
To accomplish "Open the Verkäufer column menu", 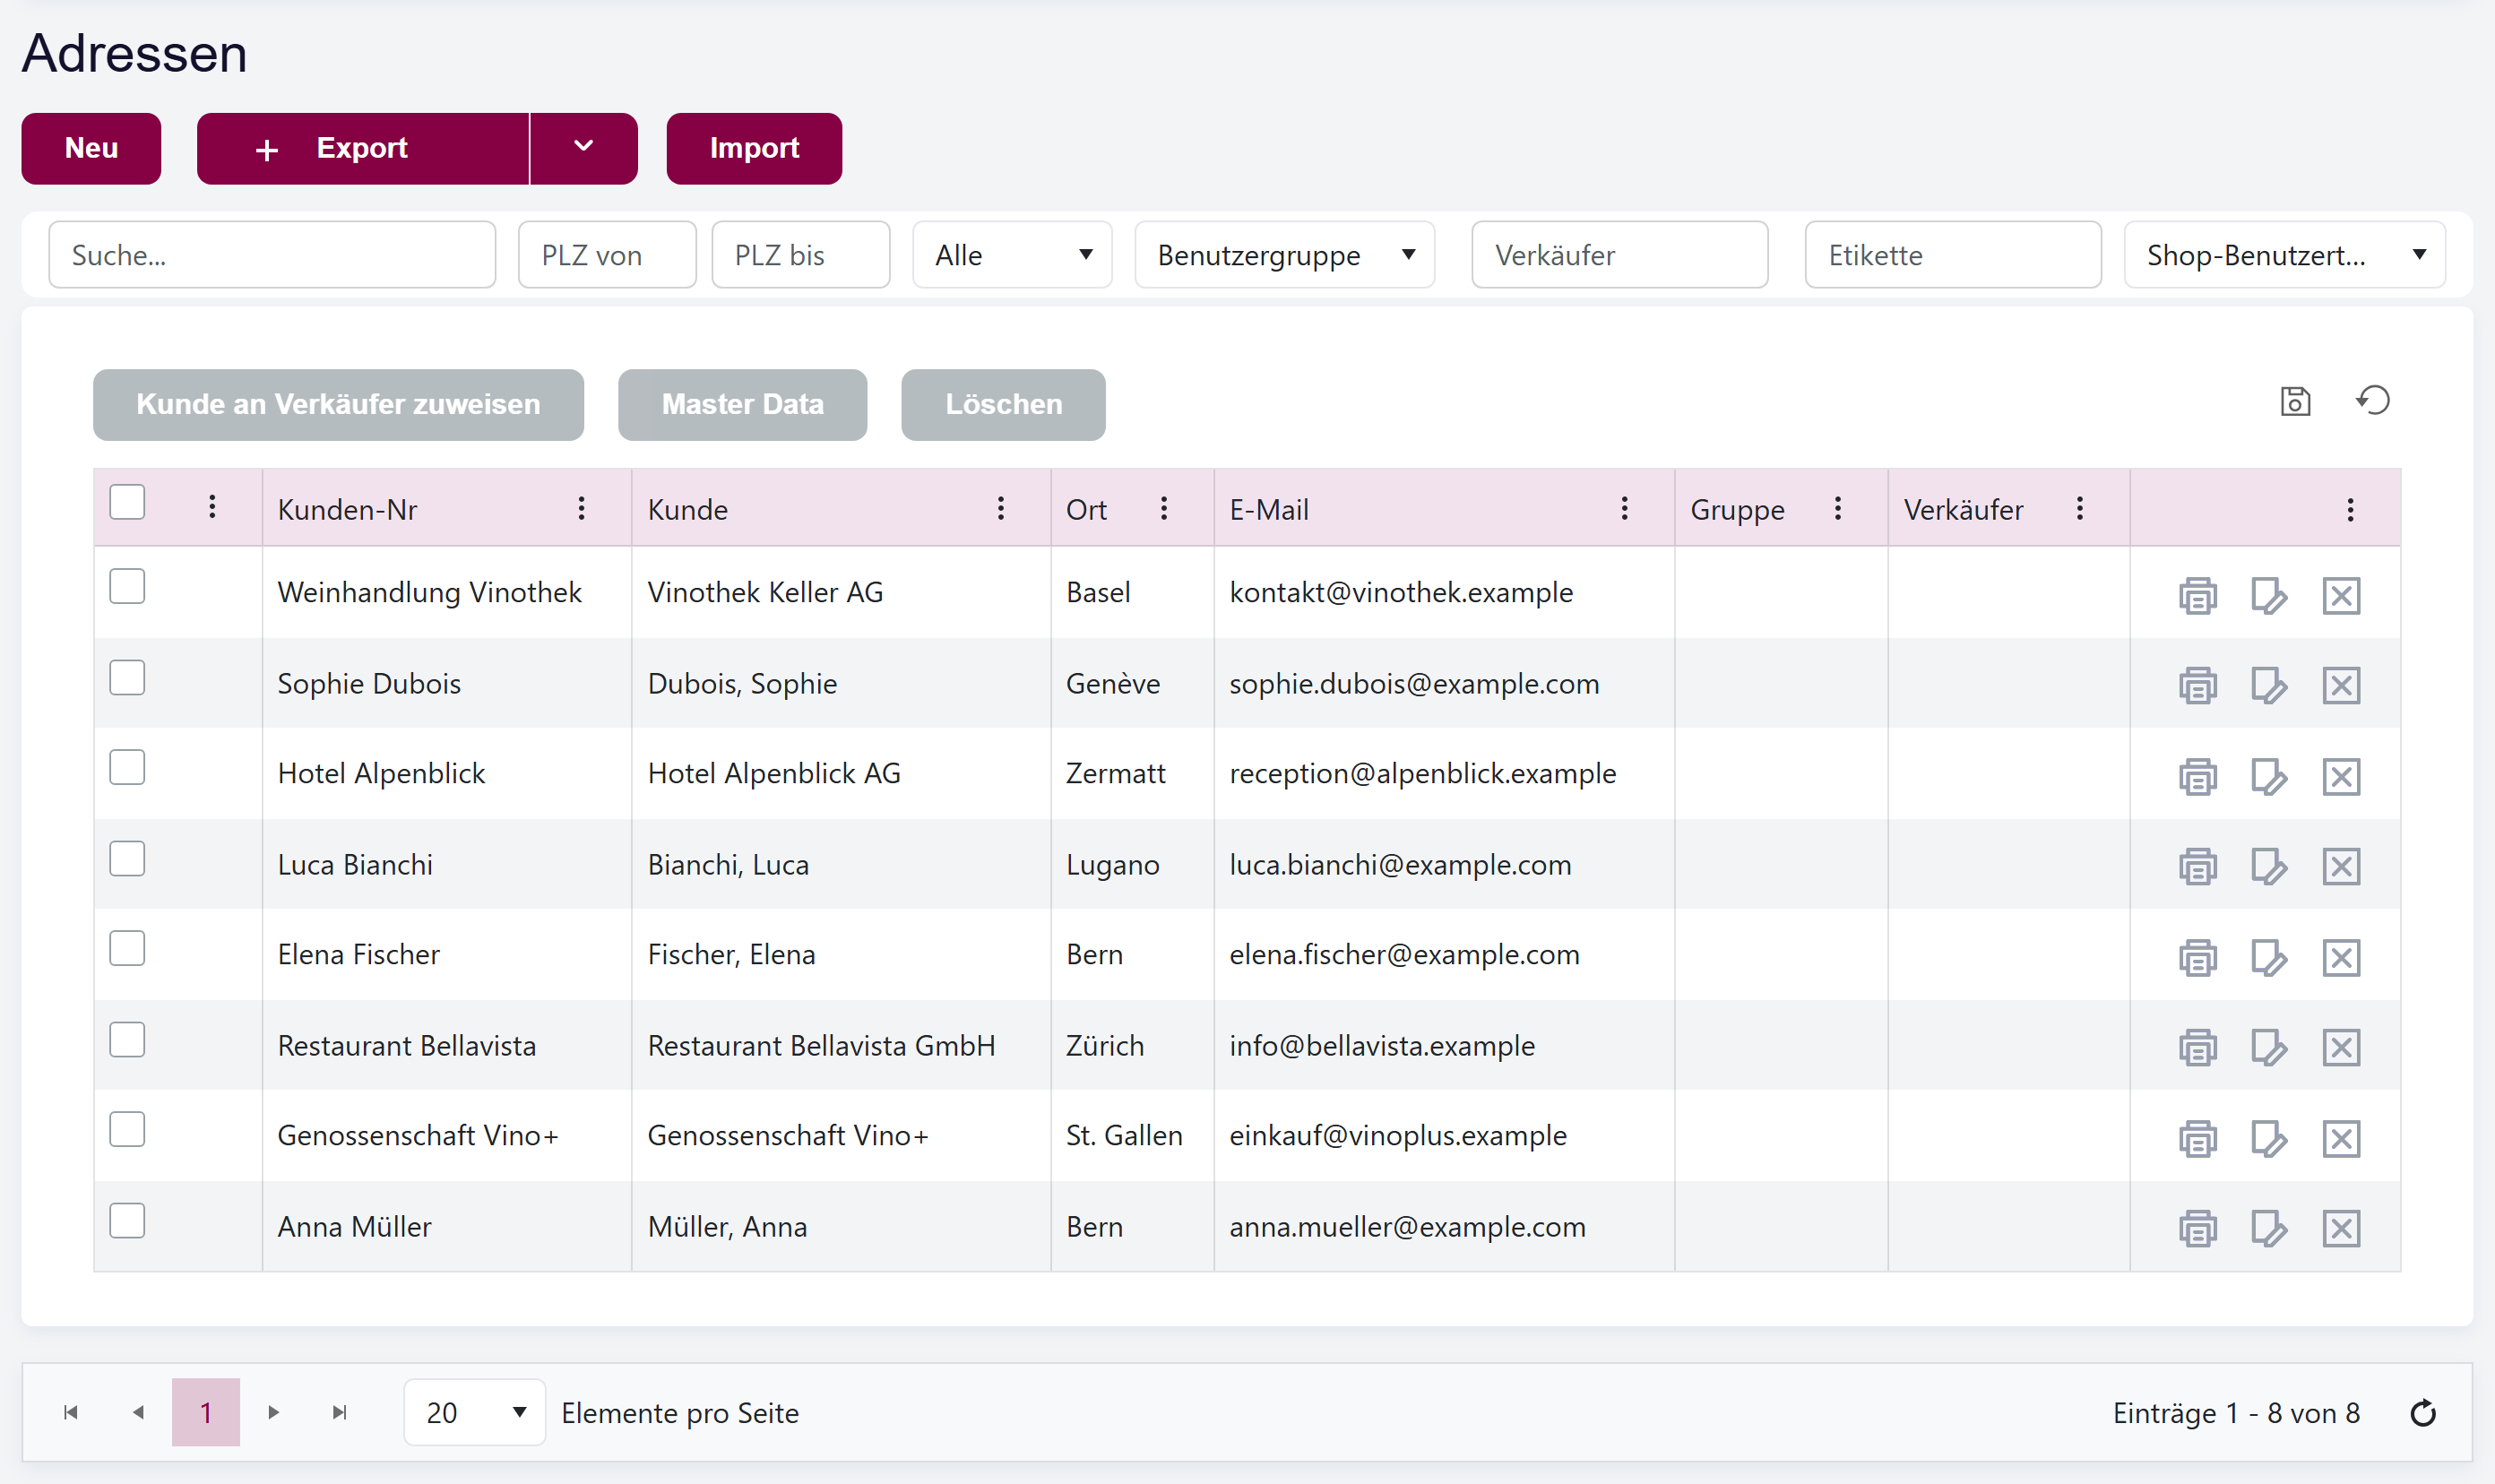I will (2080, 509).
